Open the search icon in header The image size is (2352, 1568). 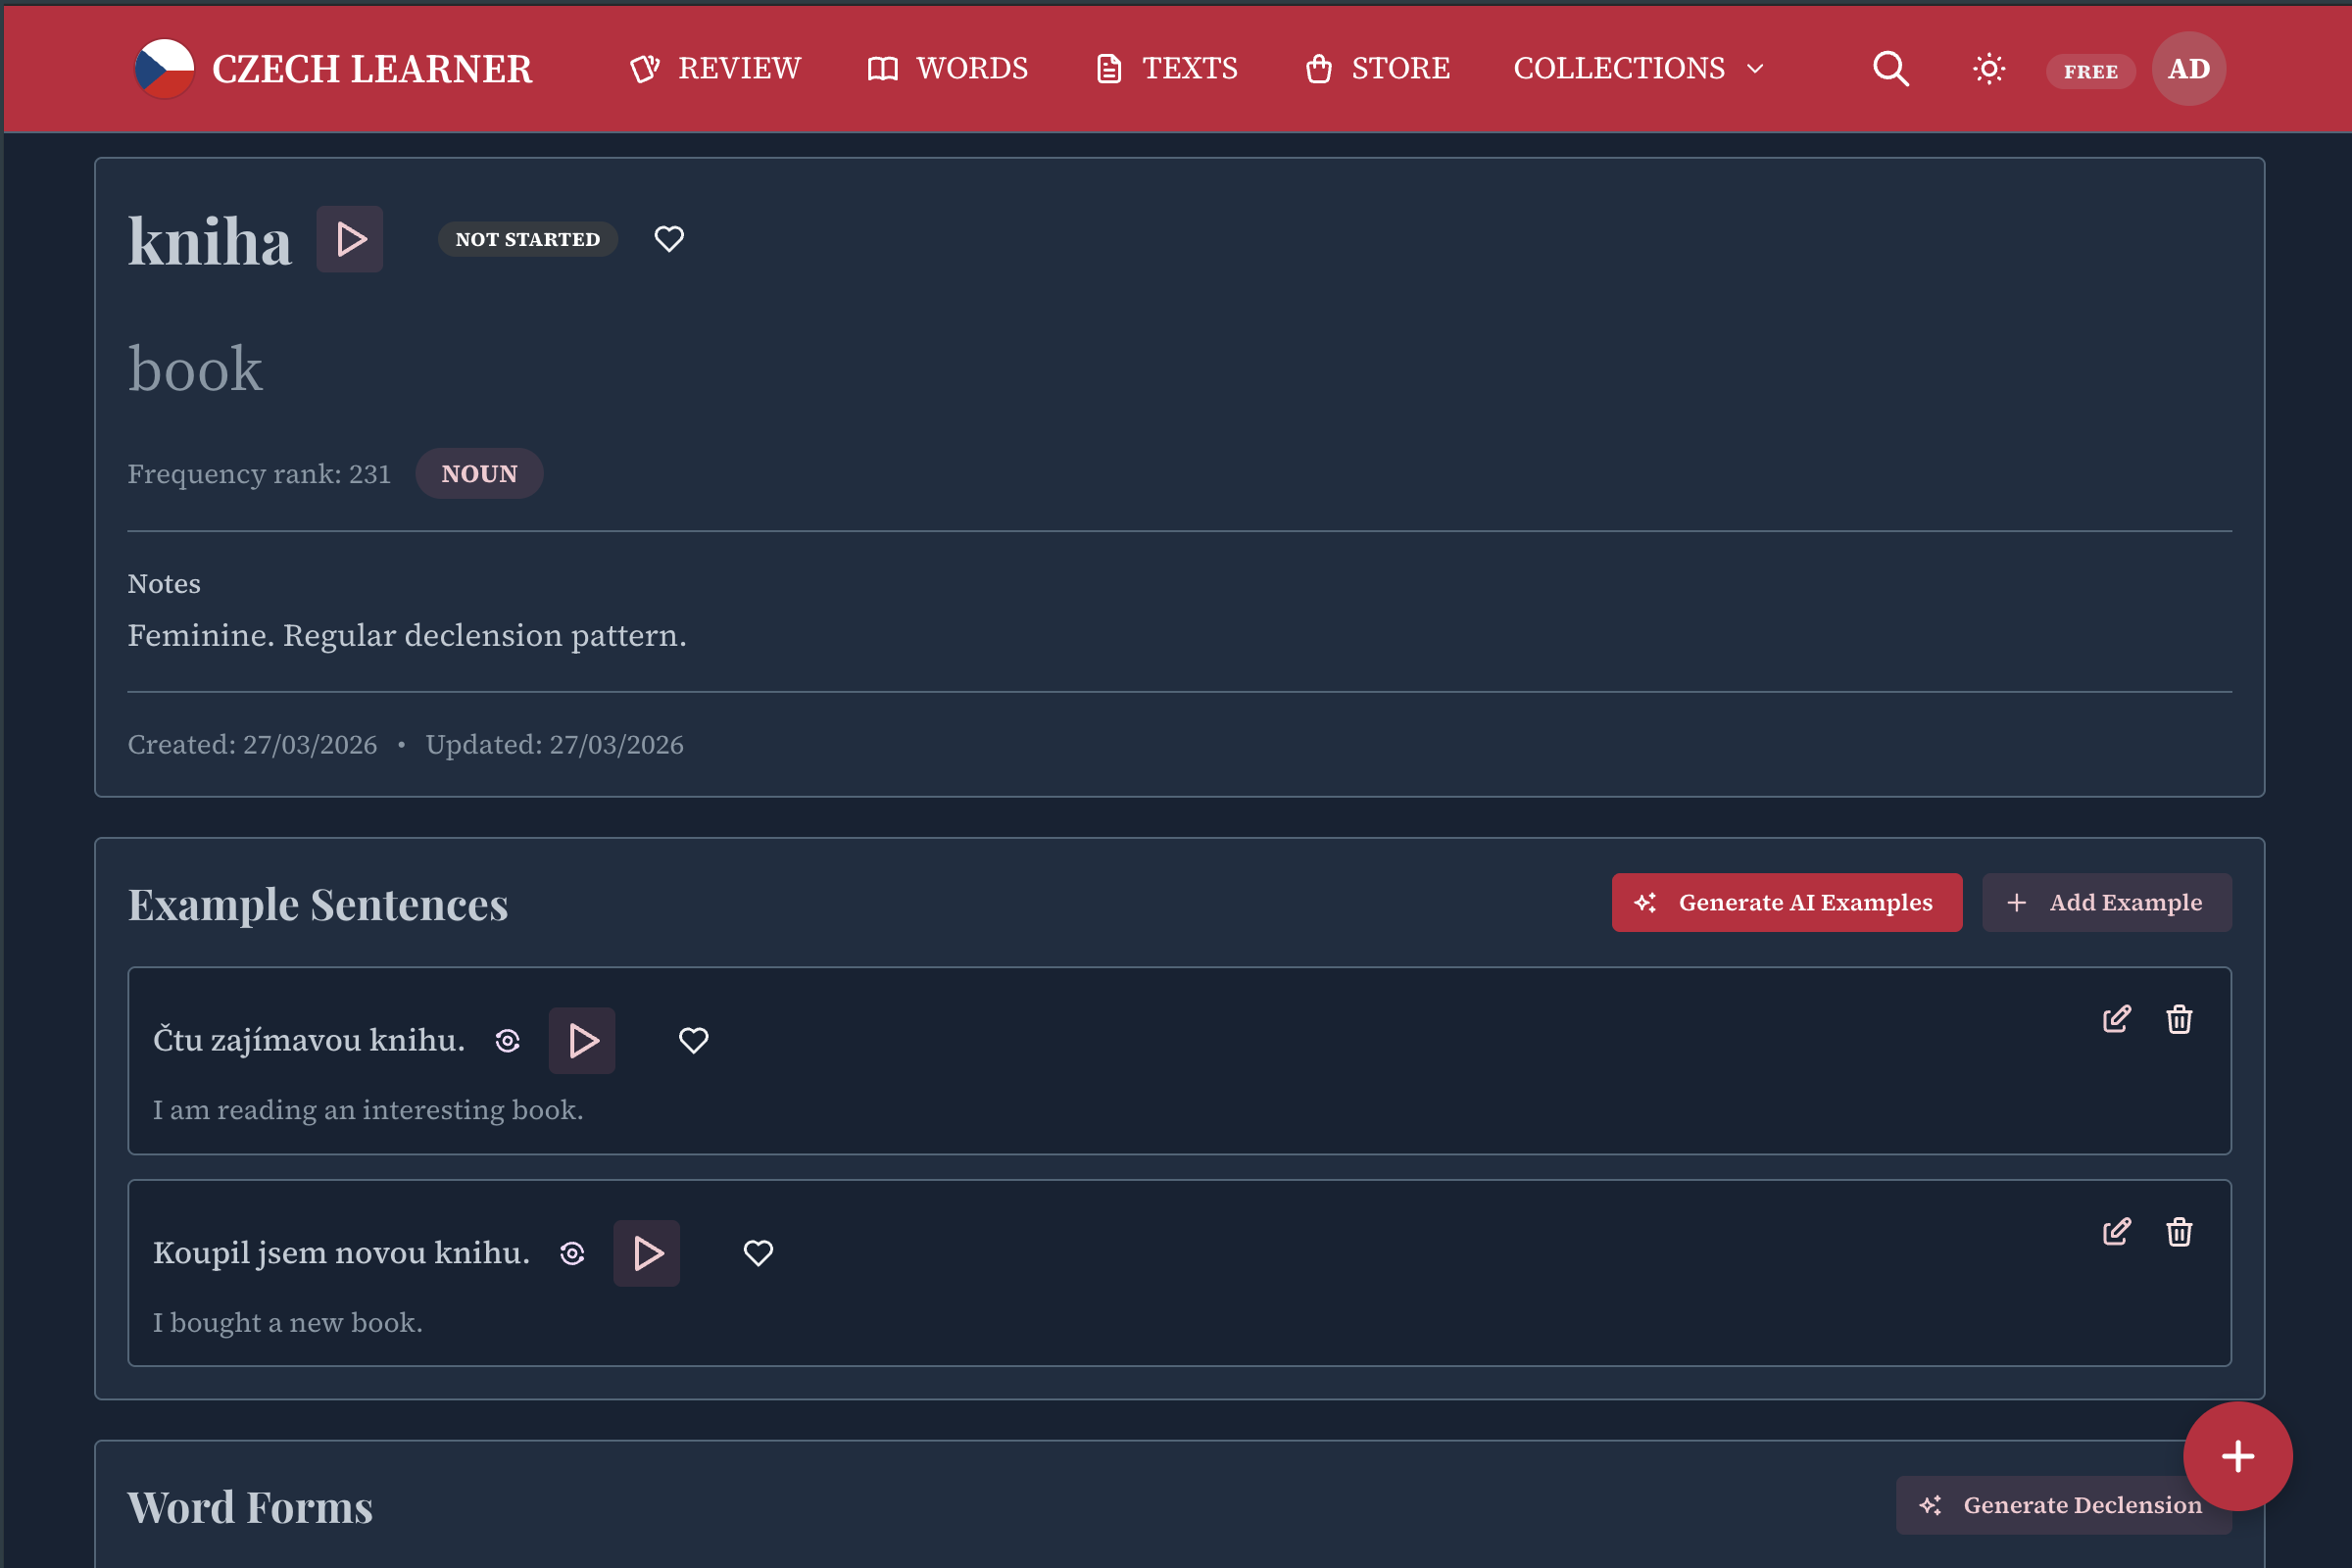[1890, 69]
